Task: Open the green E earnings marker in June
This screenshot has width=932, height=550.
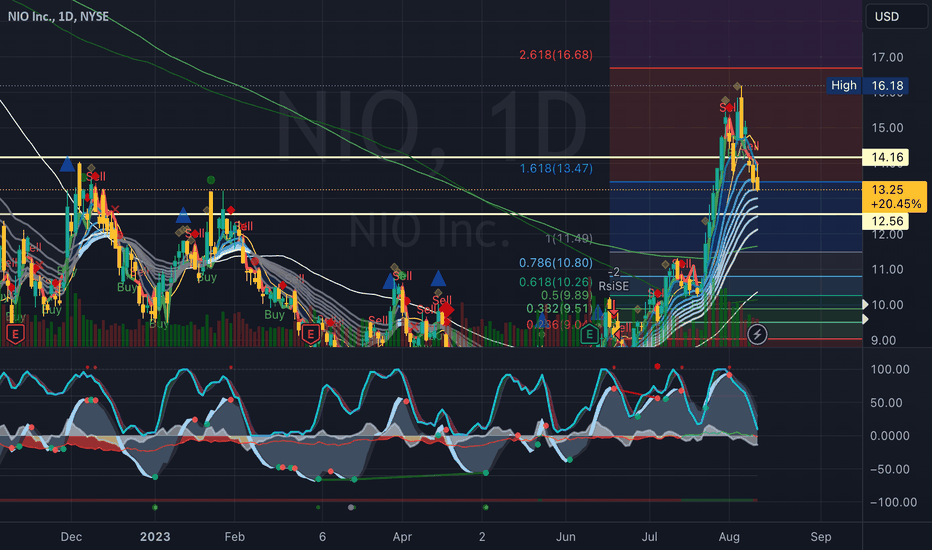Action: [x=589, y=334]
